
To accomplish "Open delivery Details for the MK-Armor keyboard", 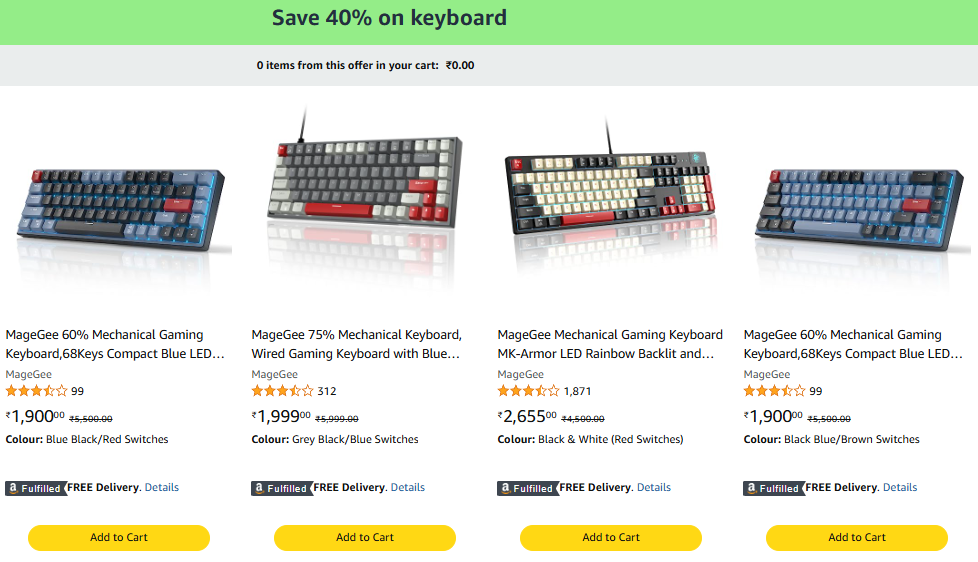I will (x=654, y=488).
